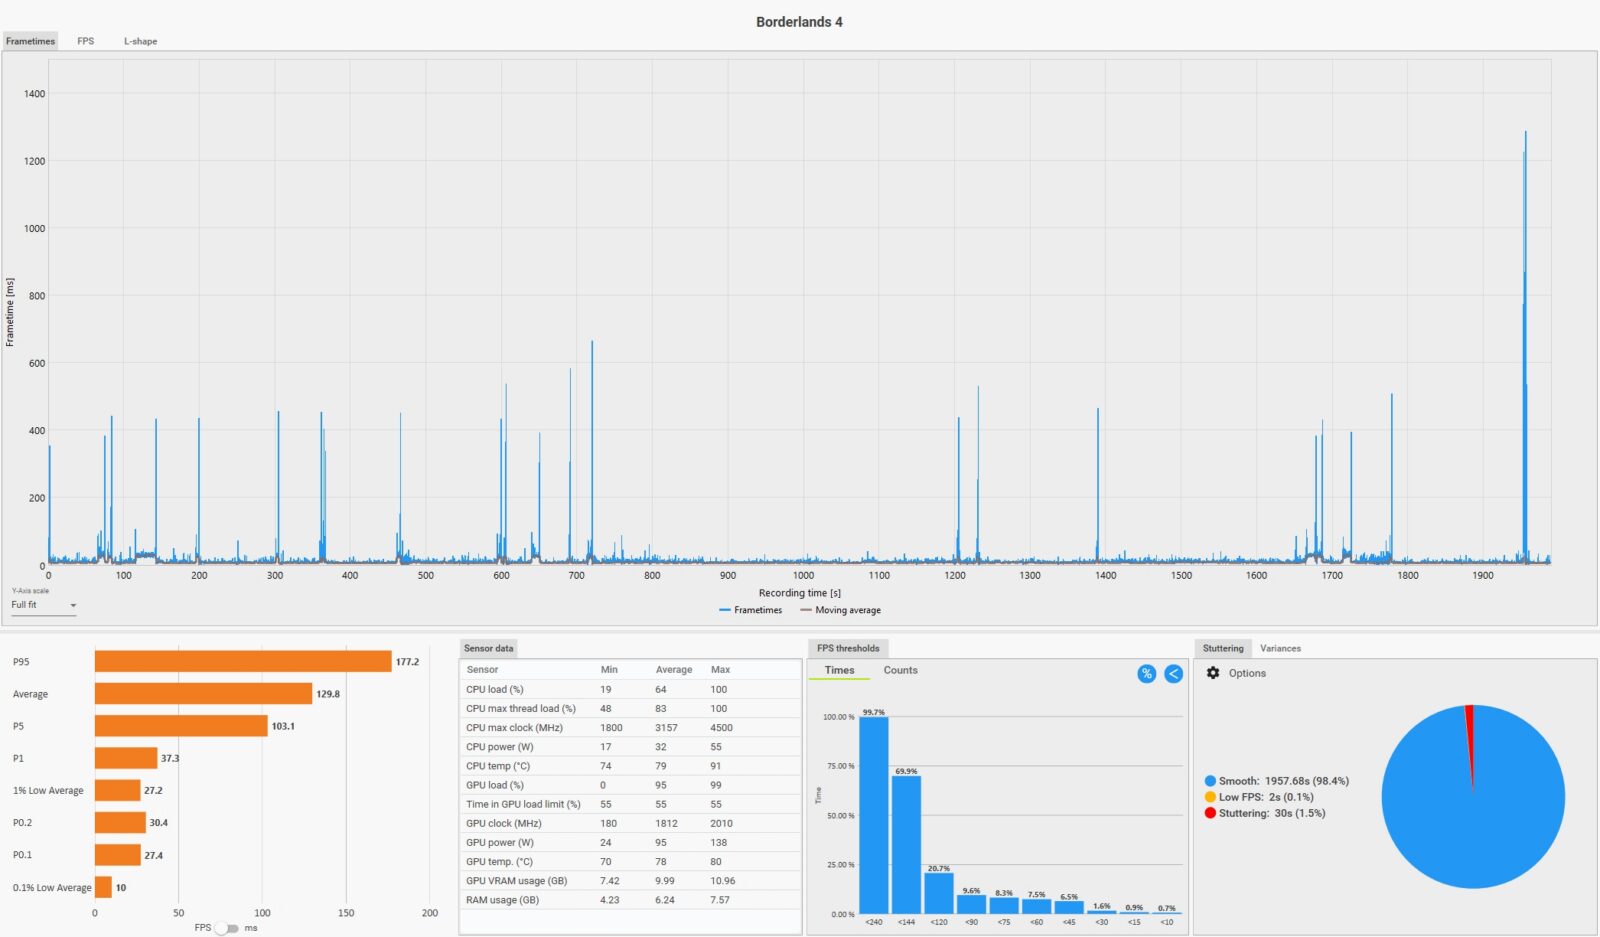Click the orange Low FPS legend dot
Image resolution: width=1600 pixels, height=937 pixels.
[1210, 797]
